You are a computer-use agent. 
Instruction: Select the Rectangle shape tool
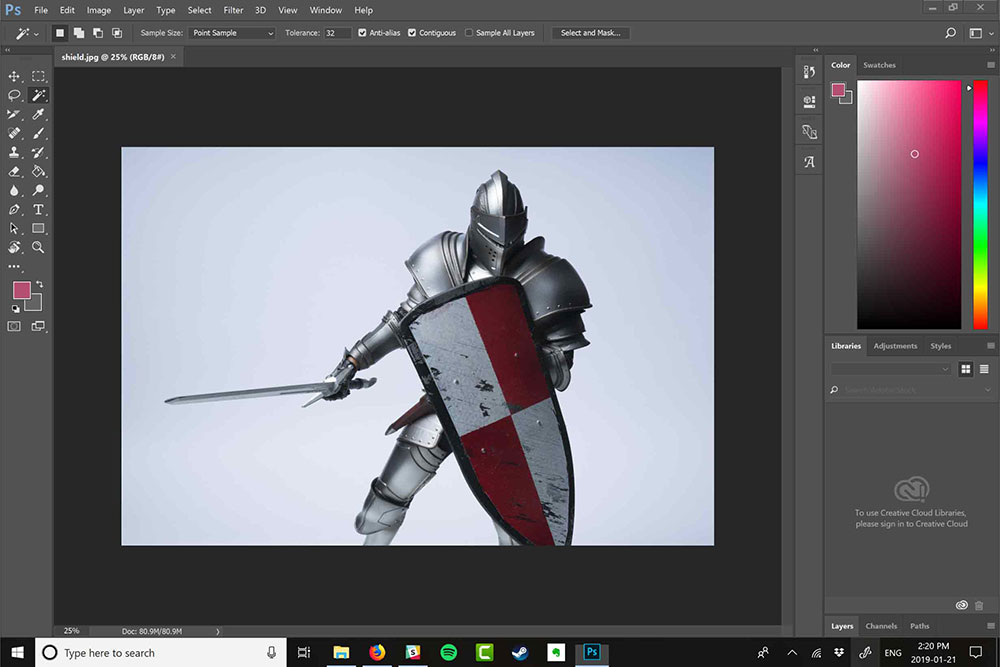[38, 228]
